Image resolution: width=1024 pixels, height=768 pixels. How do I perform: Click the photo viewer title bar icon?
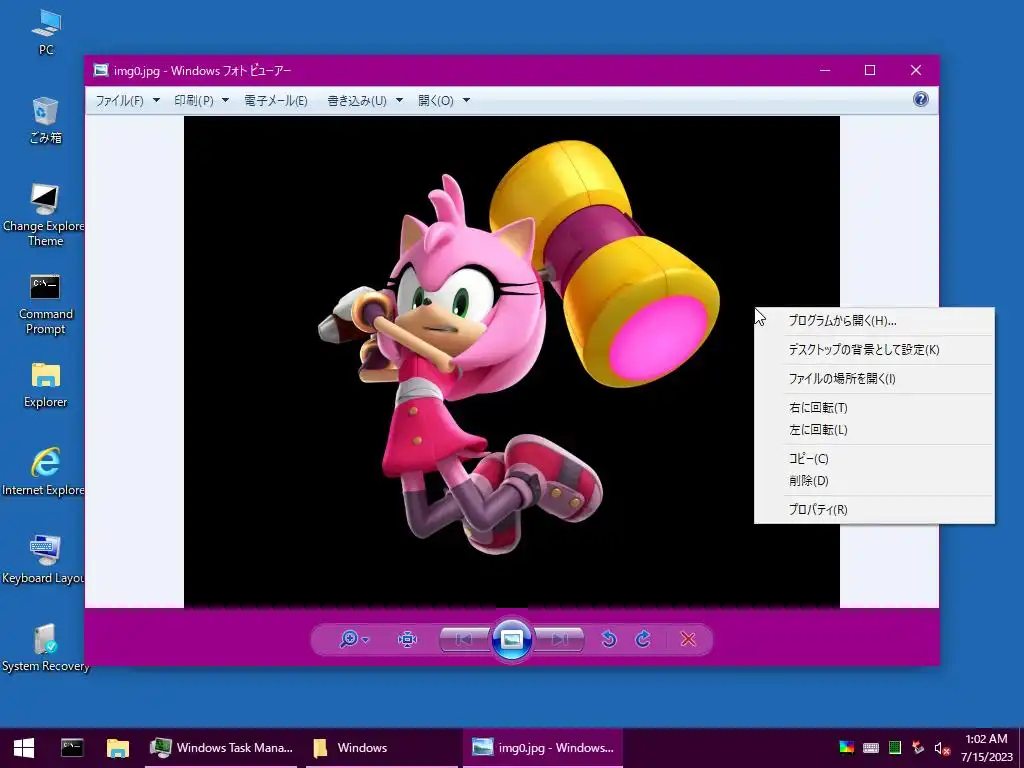click(101, 70)
